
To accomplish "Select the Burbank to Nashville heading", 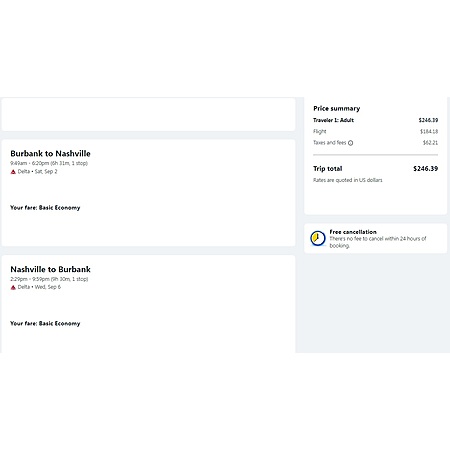I will click(x=50, y=153).
